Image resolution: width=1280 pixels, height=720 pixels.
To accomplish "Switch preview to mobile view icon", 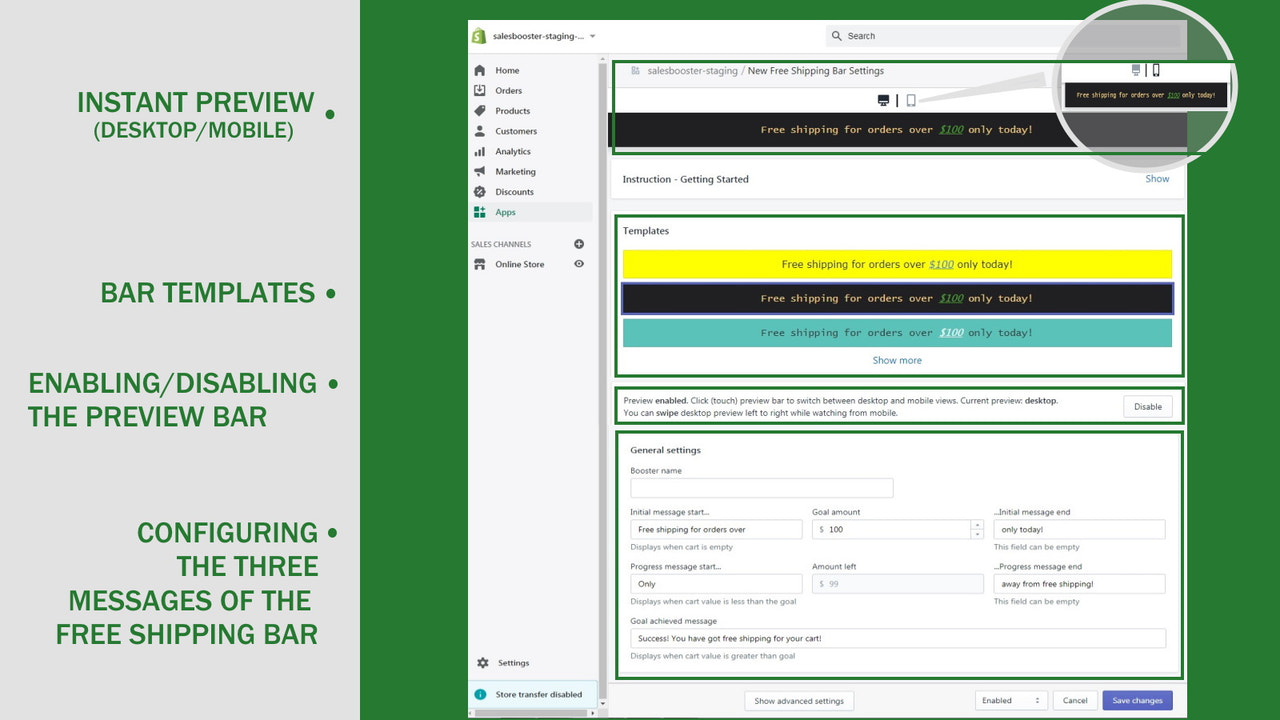I will click(911, 100).
